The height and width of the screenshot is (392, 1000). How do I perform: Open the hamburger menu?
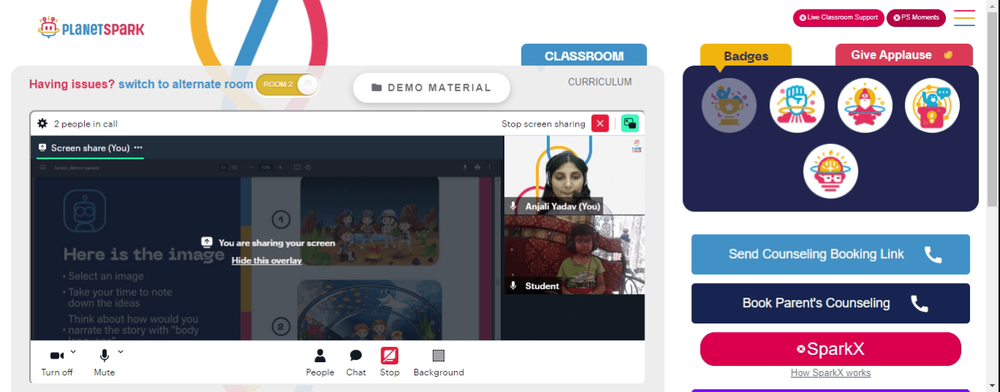pos(964,18)
